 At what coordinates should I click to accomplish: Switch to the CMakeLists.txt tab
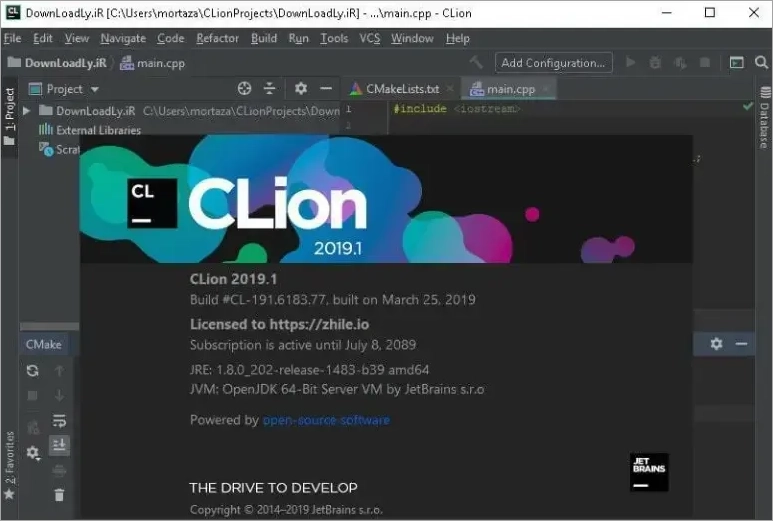tap(395, 89)
